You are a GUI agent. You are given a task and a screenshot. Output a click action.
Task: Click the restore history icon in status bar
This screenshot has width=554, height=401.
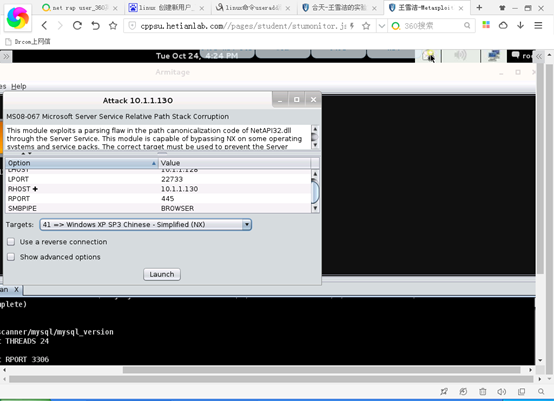[463, 391]
